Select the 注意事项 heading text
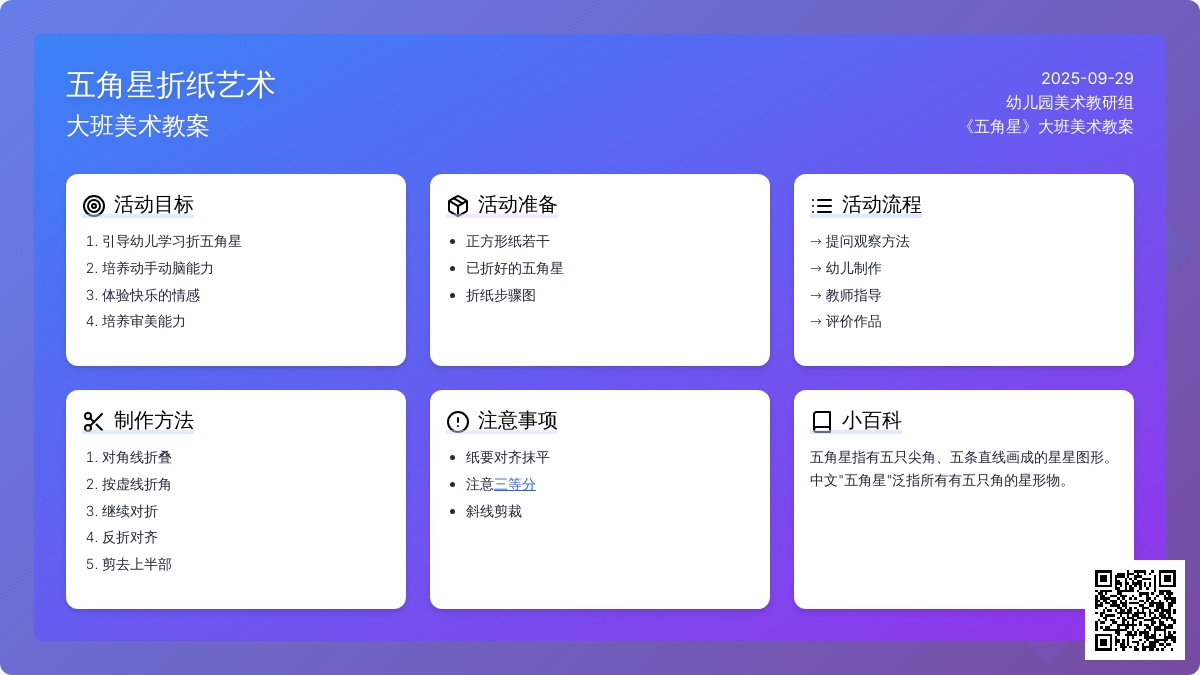1200x675 pixels. point(518,421)
